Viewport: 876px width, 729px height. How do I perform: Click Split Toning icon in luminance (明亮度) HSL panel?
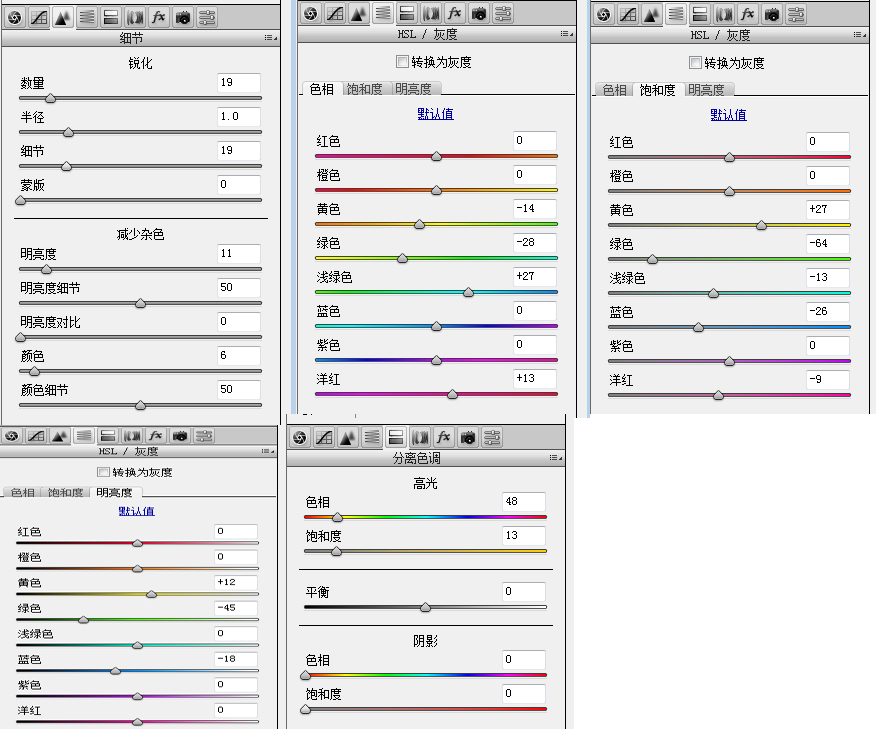[108, 436]
